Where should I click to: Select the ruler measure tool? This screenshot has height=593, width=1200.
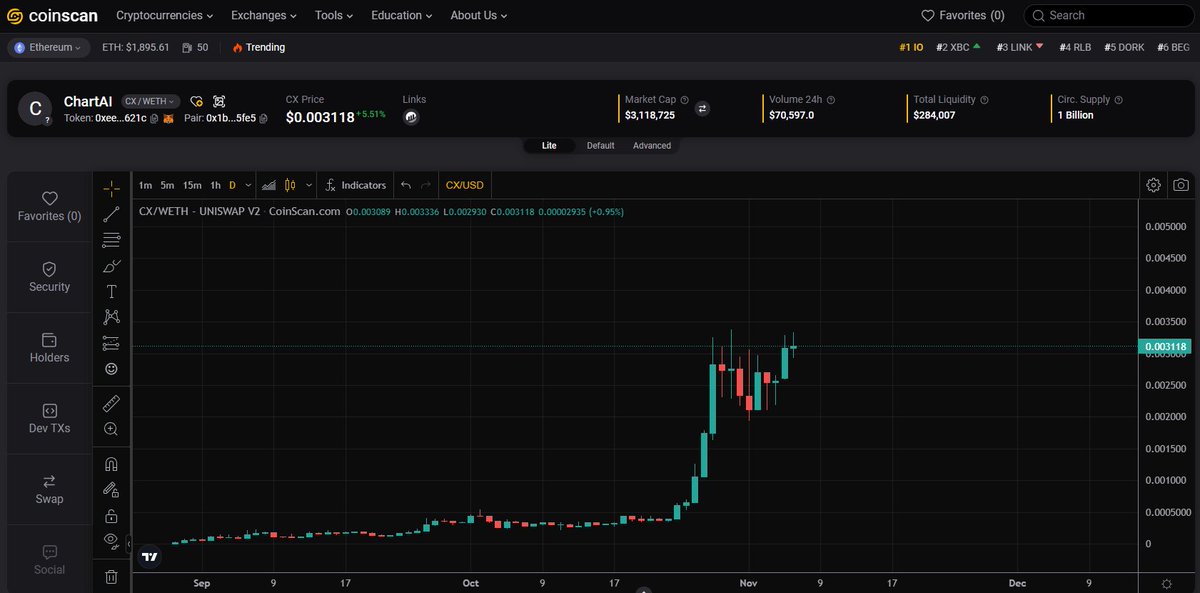[x=111, y=403]
